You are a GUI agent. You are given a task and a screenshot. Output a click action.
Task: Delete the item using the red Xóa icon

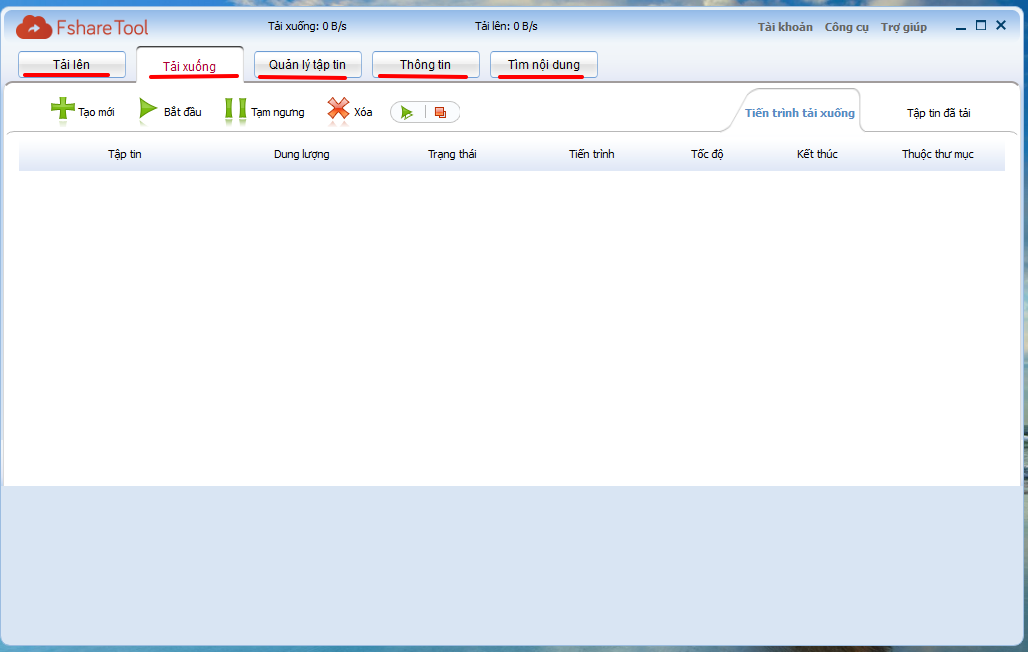pyautogui.click(x=339, y=110)
